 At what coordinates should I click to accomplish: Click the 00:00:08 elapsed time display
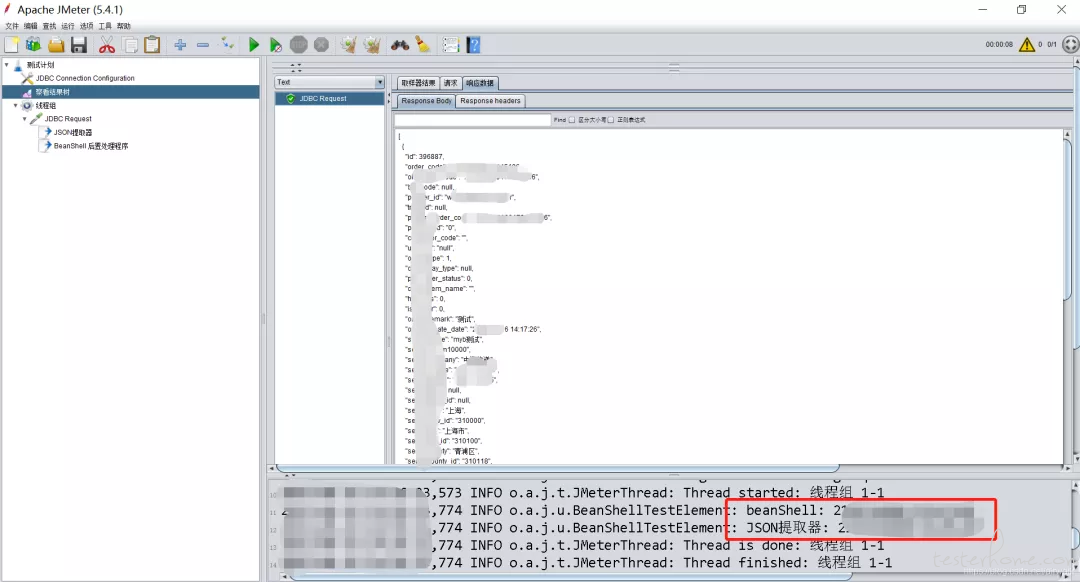(999, 45)
